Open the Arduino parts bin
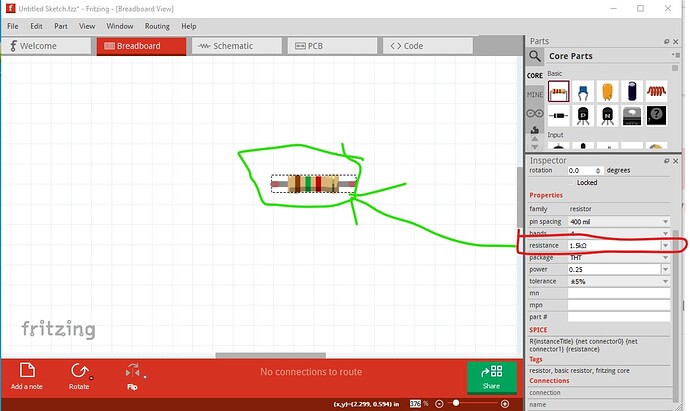This screenshot has height=411, width=690. [535, 114]
